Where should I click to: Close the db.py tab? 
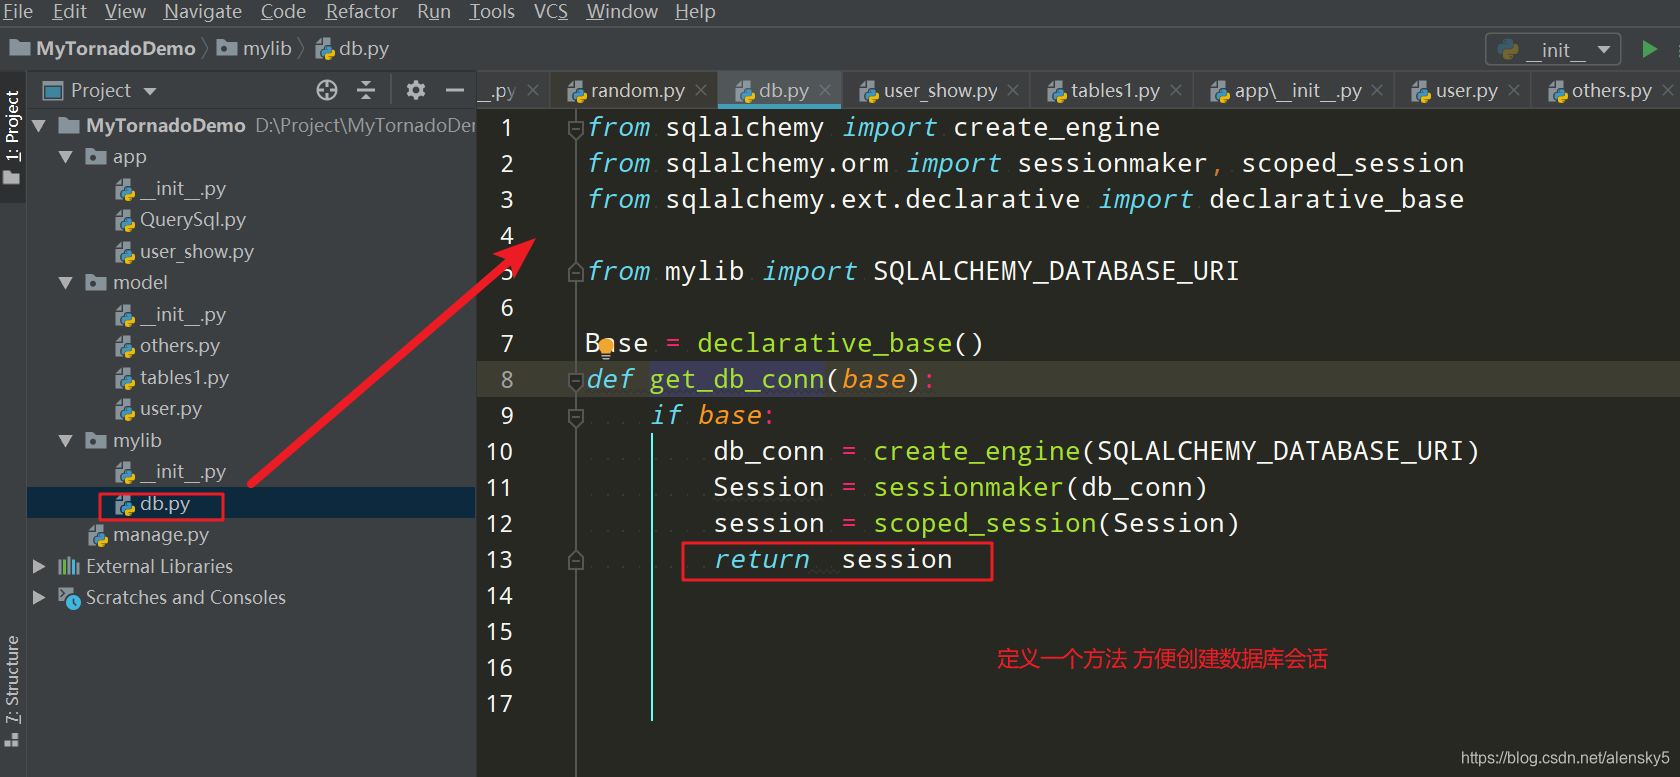[x=825, y=90]
